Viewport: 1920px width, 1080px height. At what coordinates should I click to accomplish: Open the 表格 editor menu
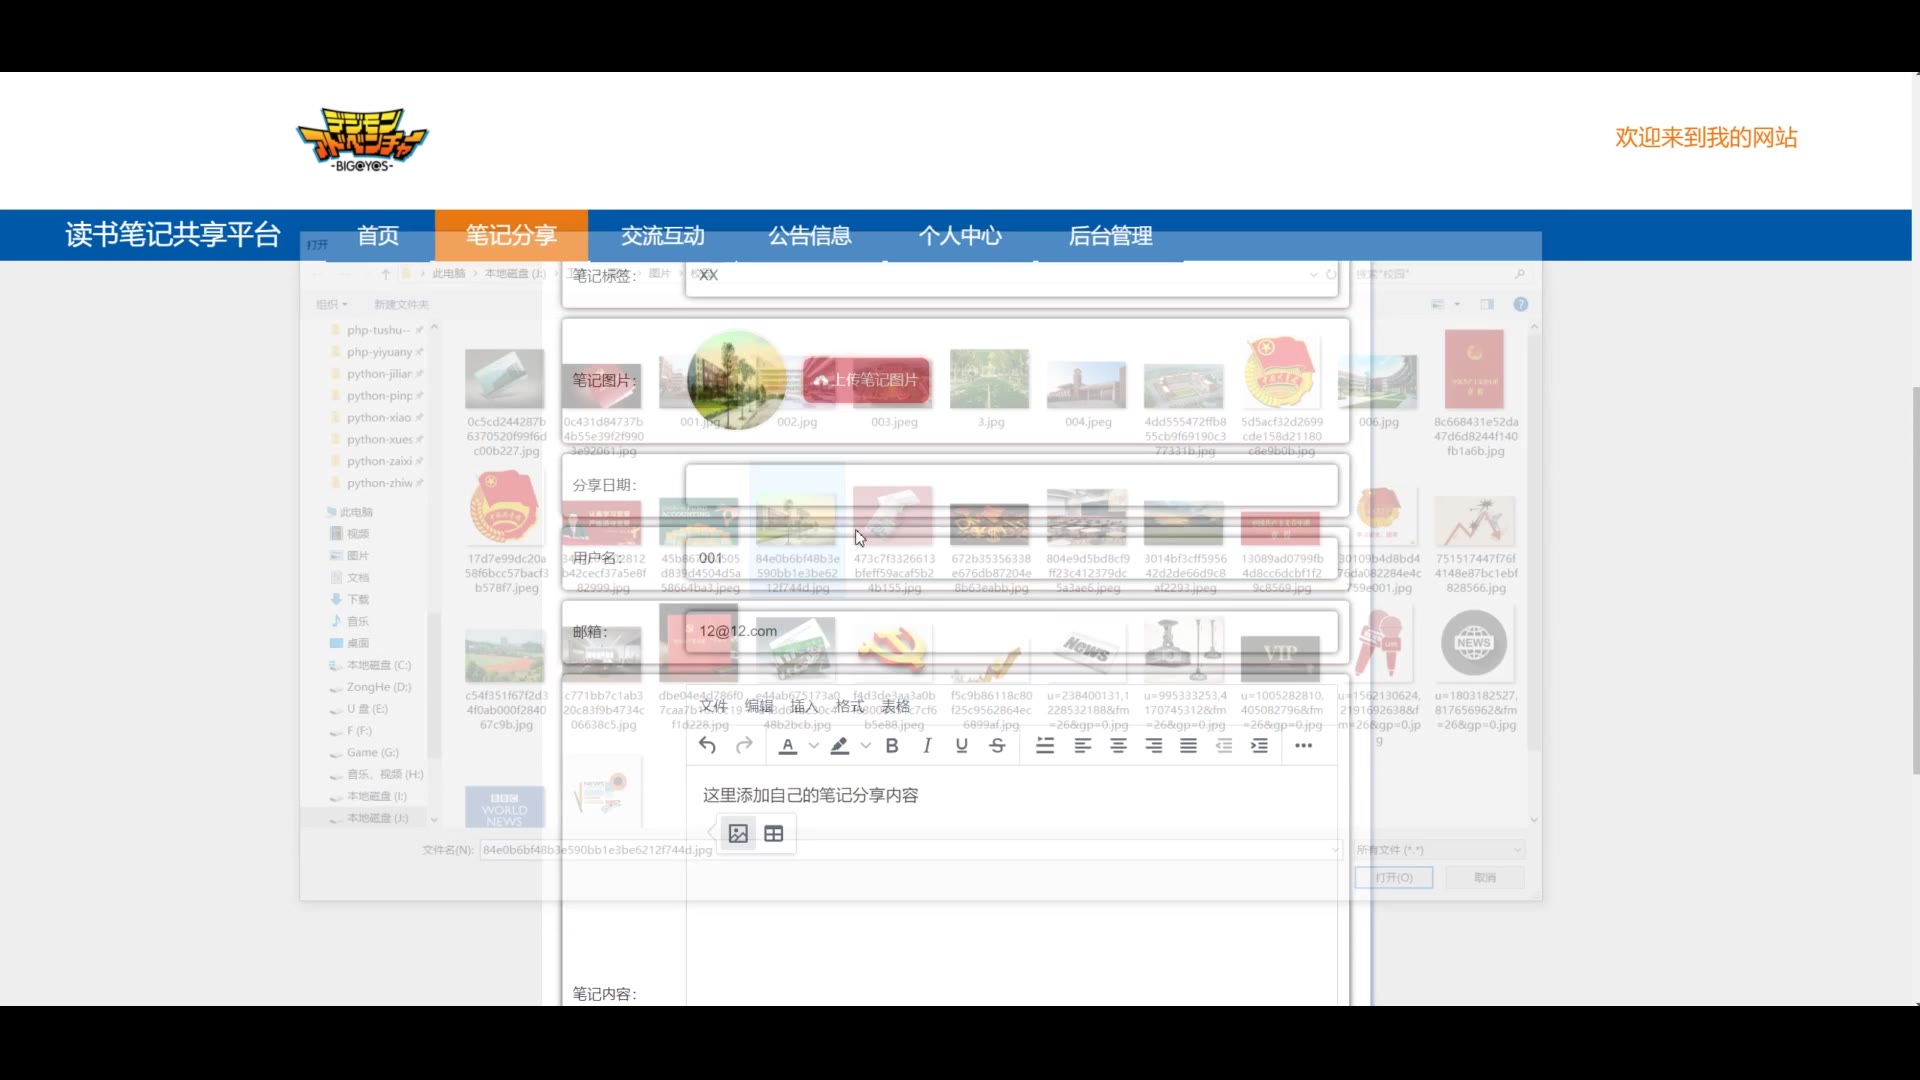[x=896, y=706]
